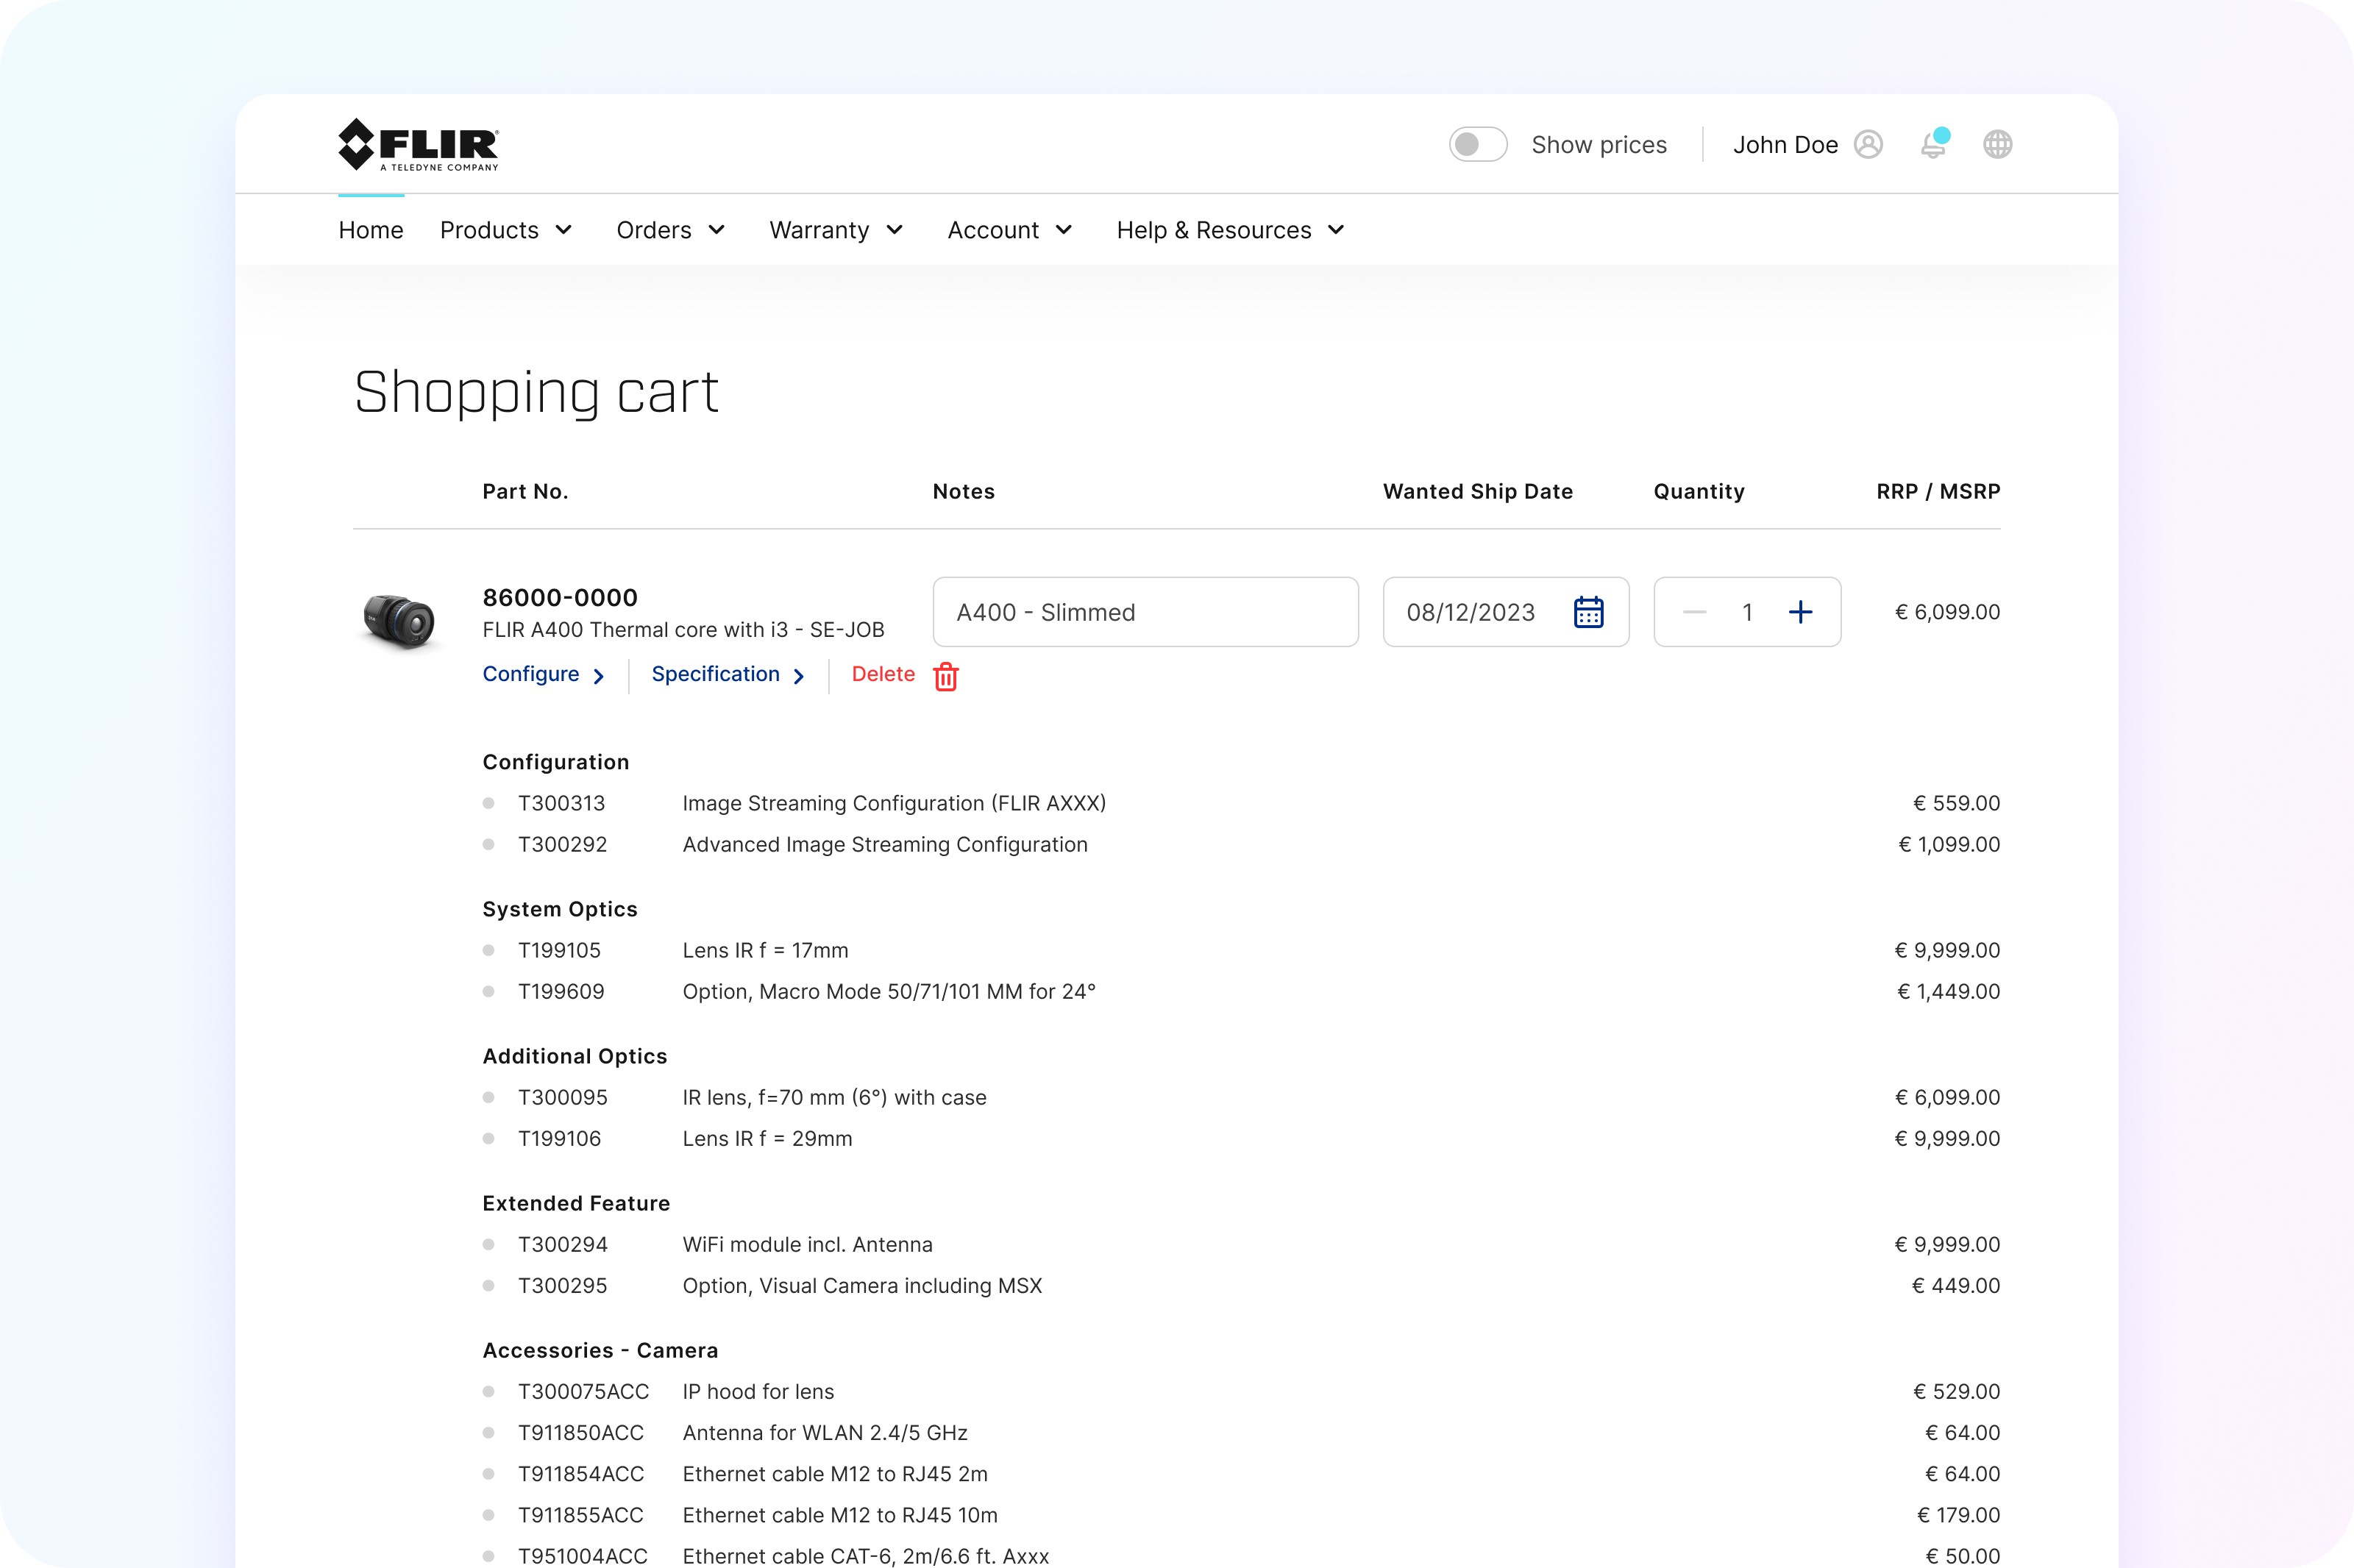
Task: Click the FLIR A400 Thermal core description
Action: (x=683, y=630)
